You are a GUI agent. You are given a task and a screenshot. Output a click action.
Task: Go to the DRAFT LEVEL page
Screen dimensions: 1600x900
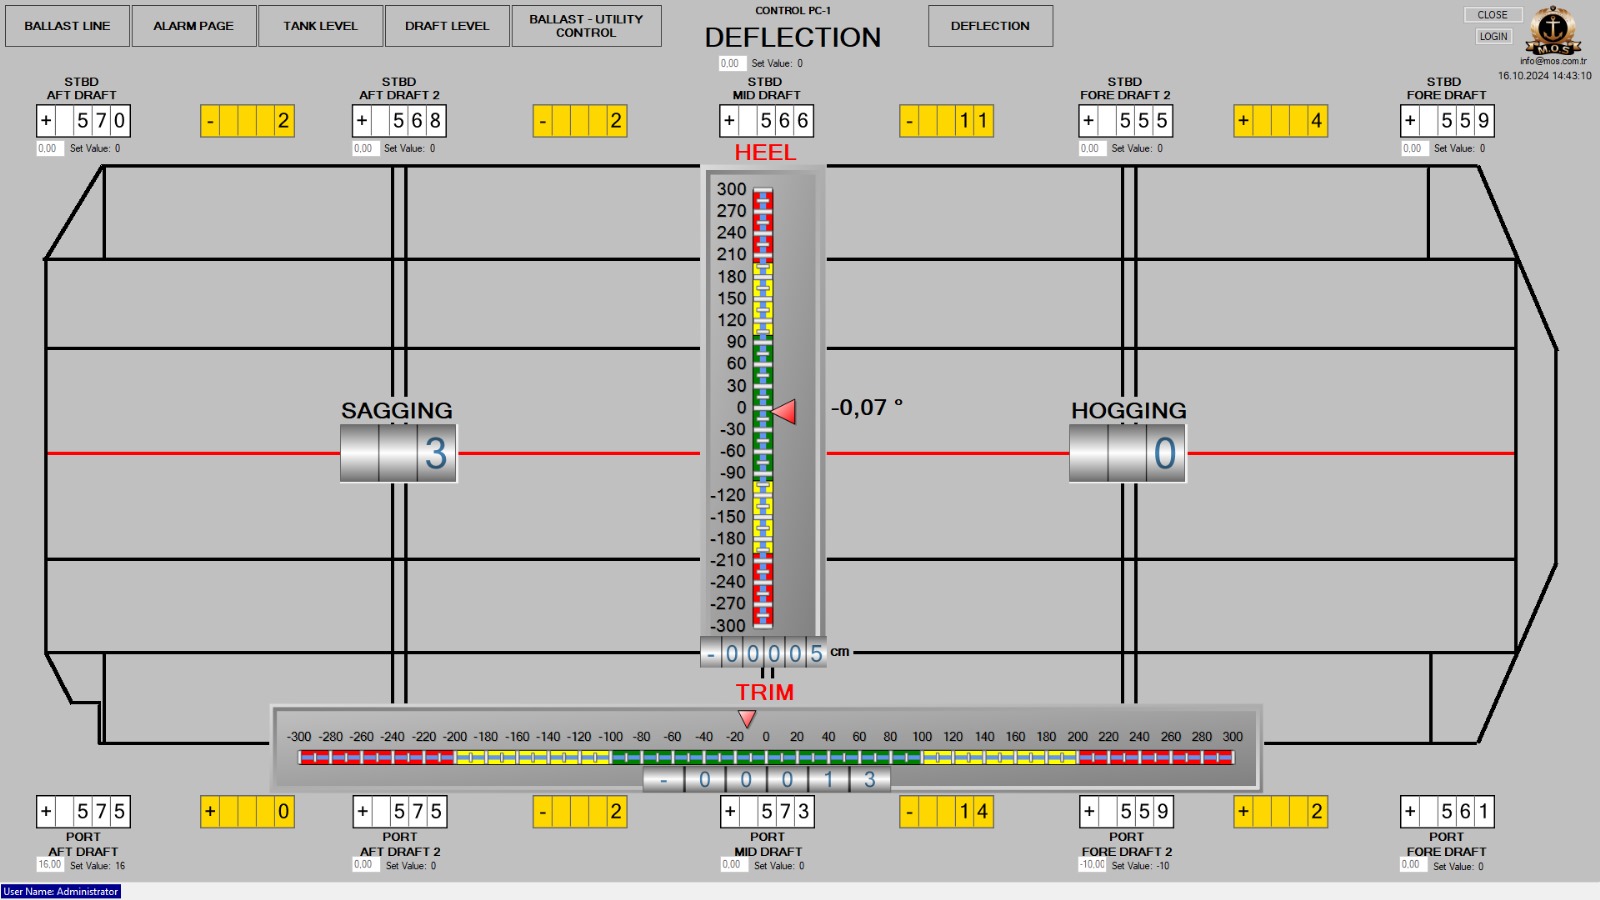(447, 26)
